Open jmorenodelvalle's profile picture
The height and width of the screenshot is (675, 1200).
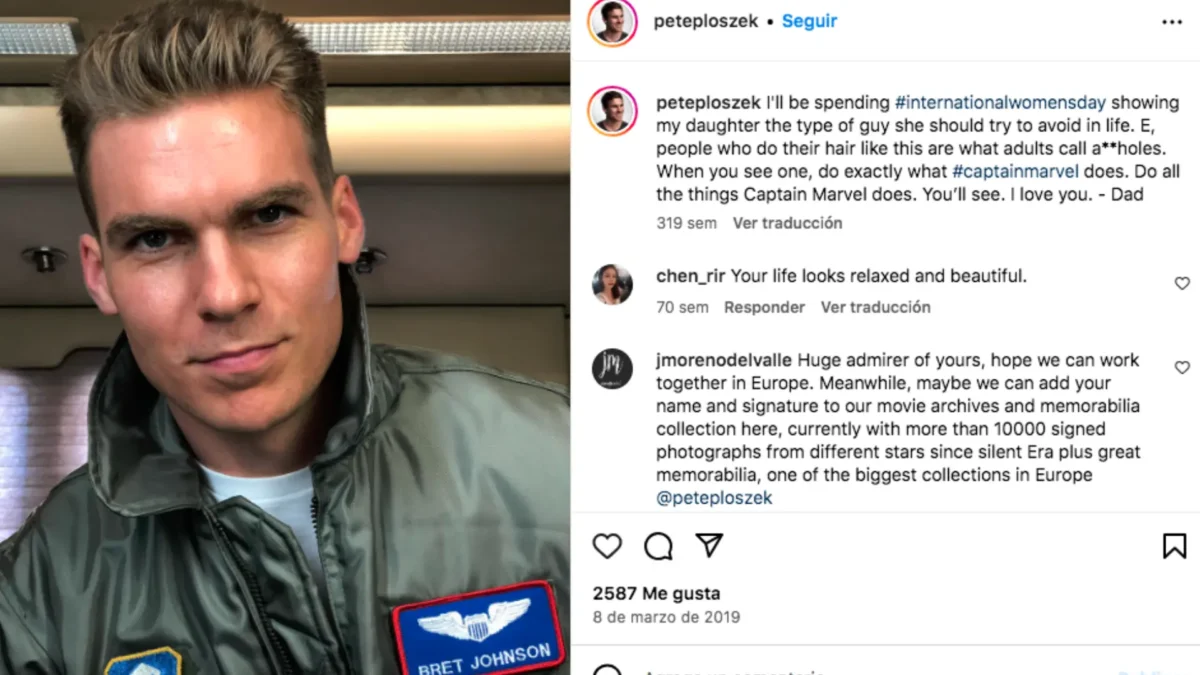pos(612,369)
